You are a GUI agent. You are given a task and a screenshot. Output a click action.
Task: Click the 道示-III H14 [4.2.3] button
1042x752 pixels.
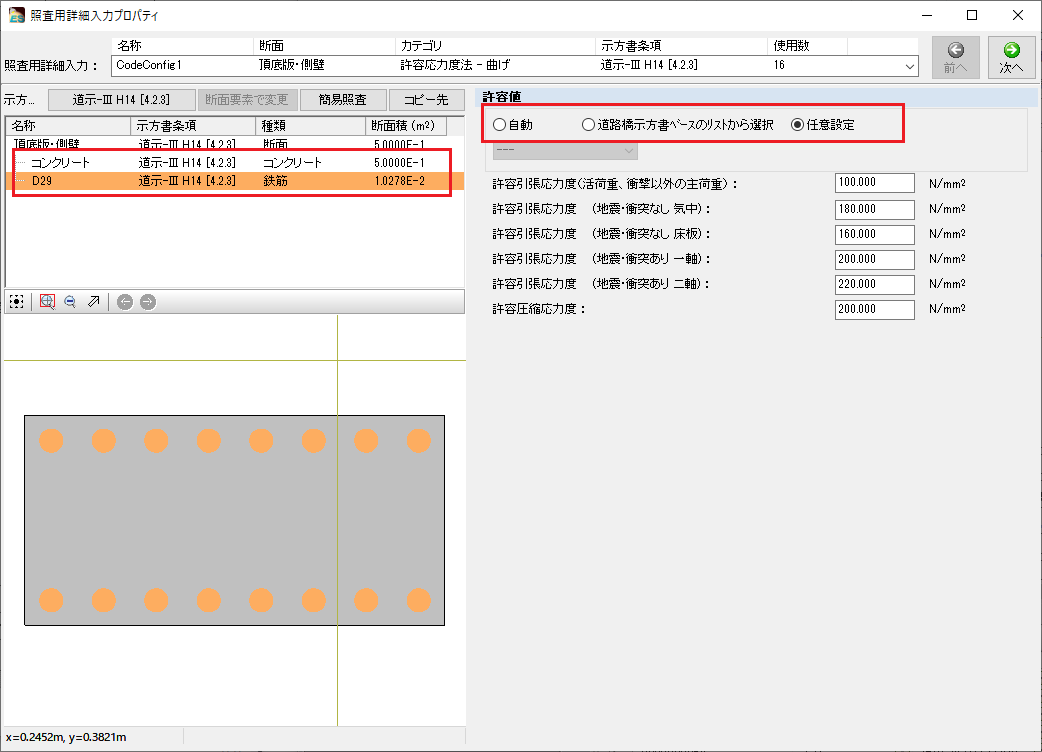tap(120, 100)
